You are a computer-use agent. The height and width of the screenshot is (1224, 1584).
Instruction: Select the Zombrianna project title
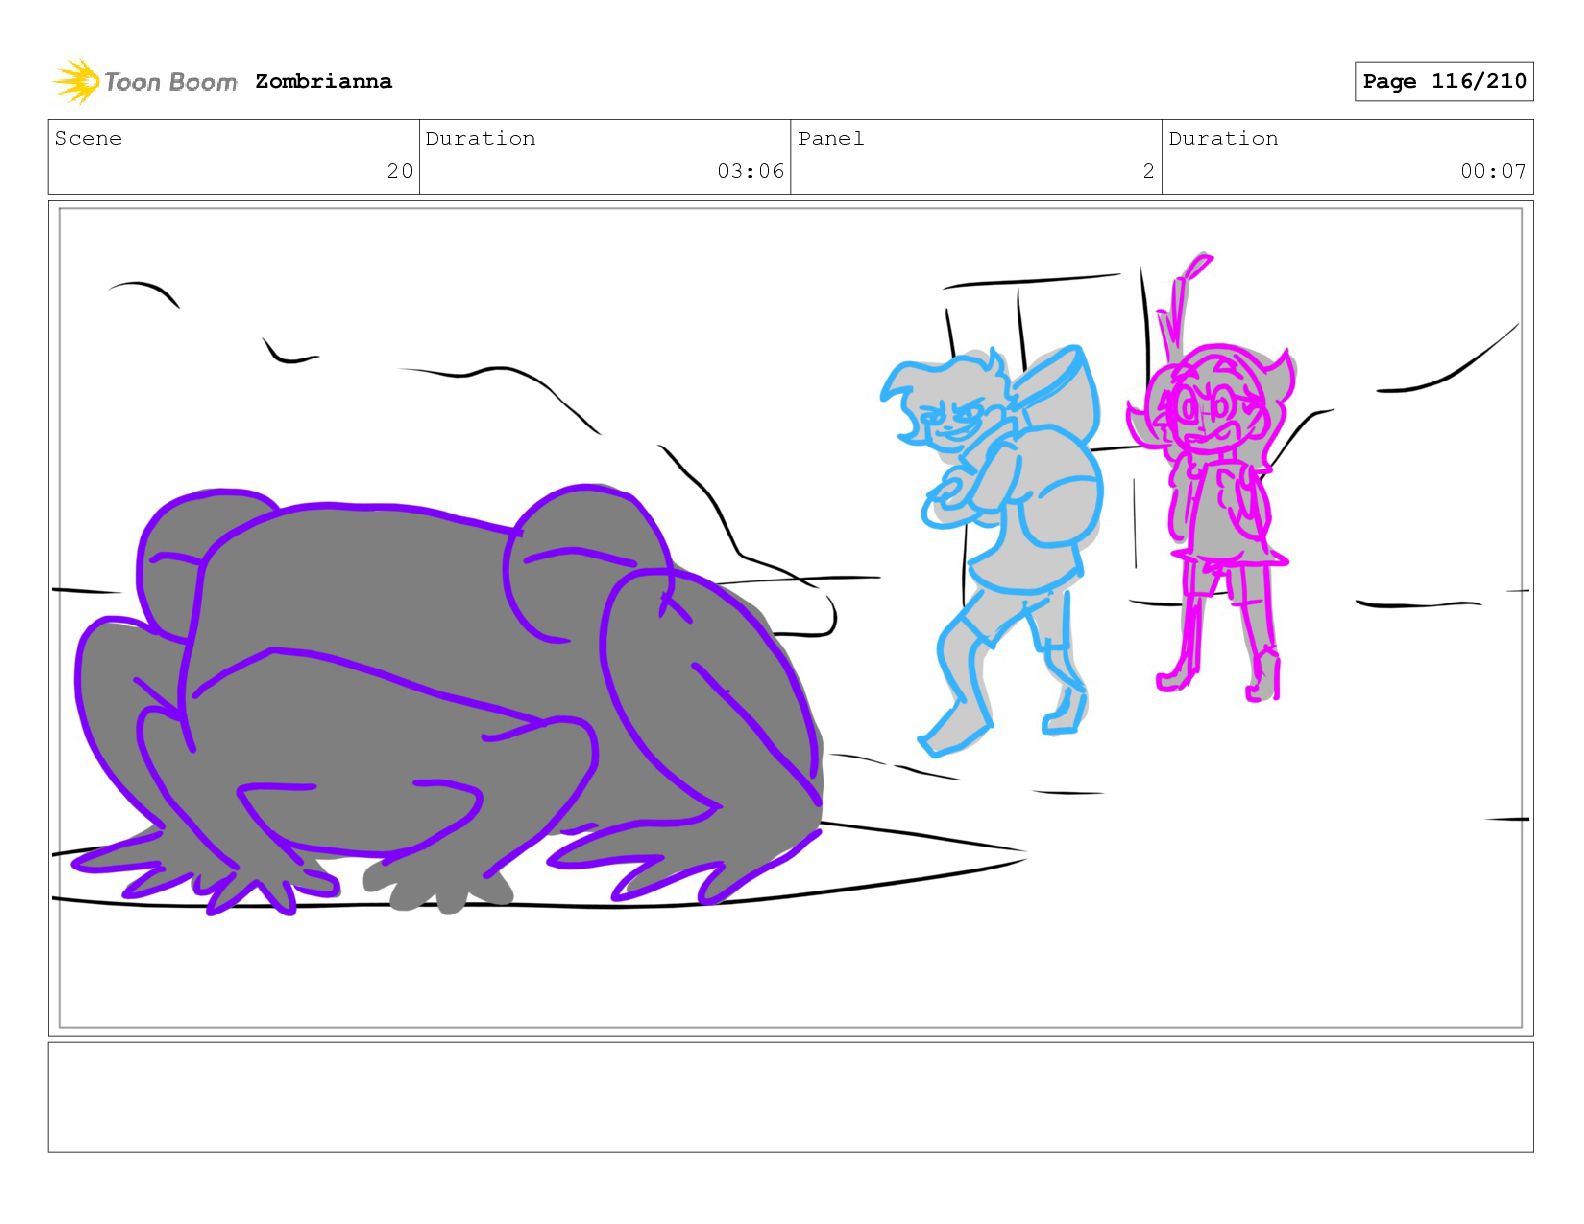(x=323, y=81)
